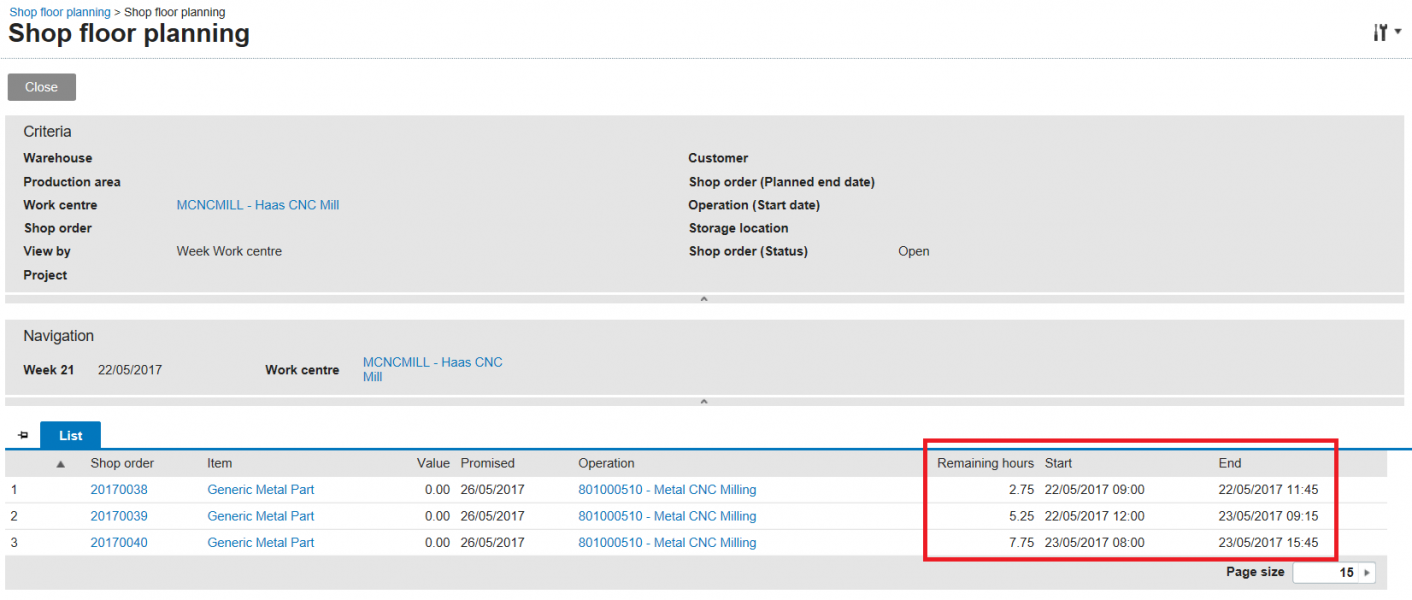Click the sort arrow in the table header

[x=60, y=464]
